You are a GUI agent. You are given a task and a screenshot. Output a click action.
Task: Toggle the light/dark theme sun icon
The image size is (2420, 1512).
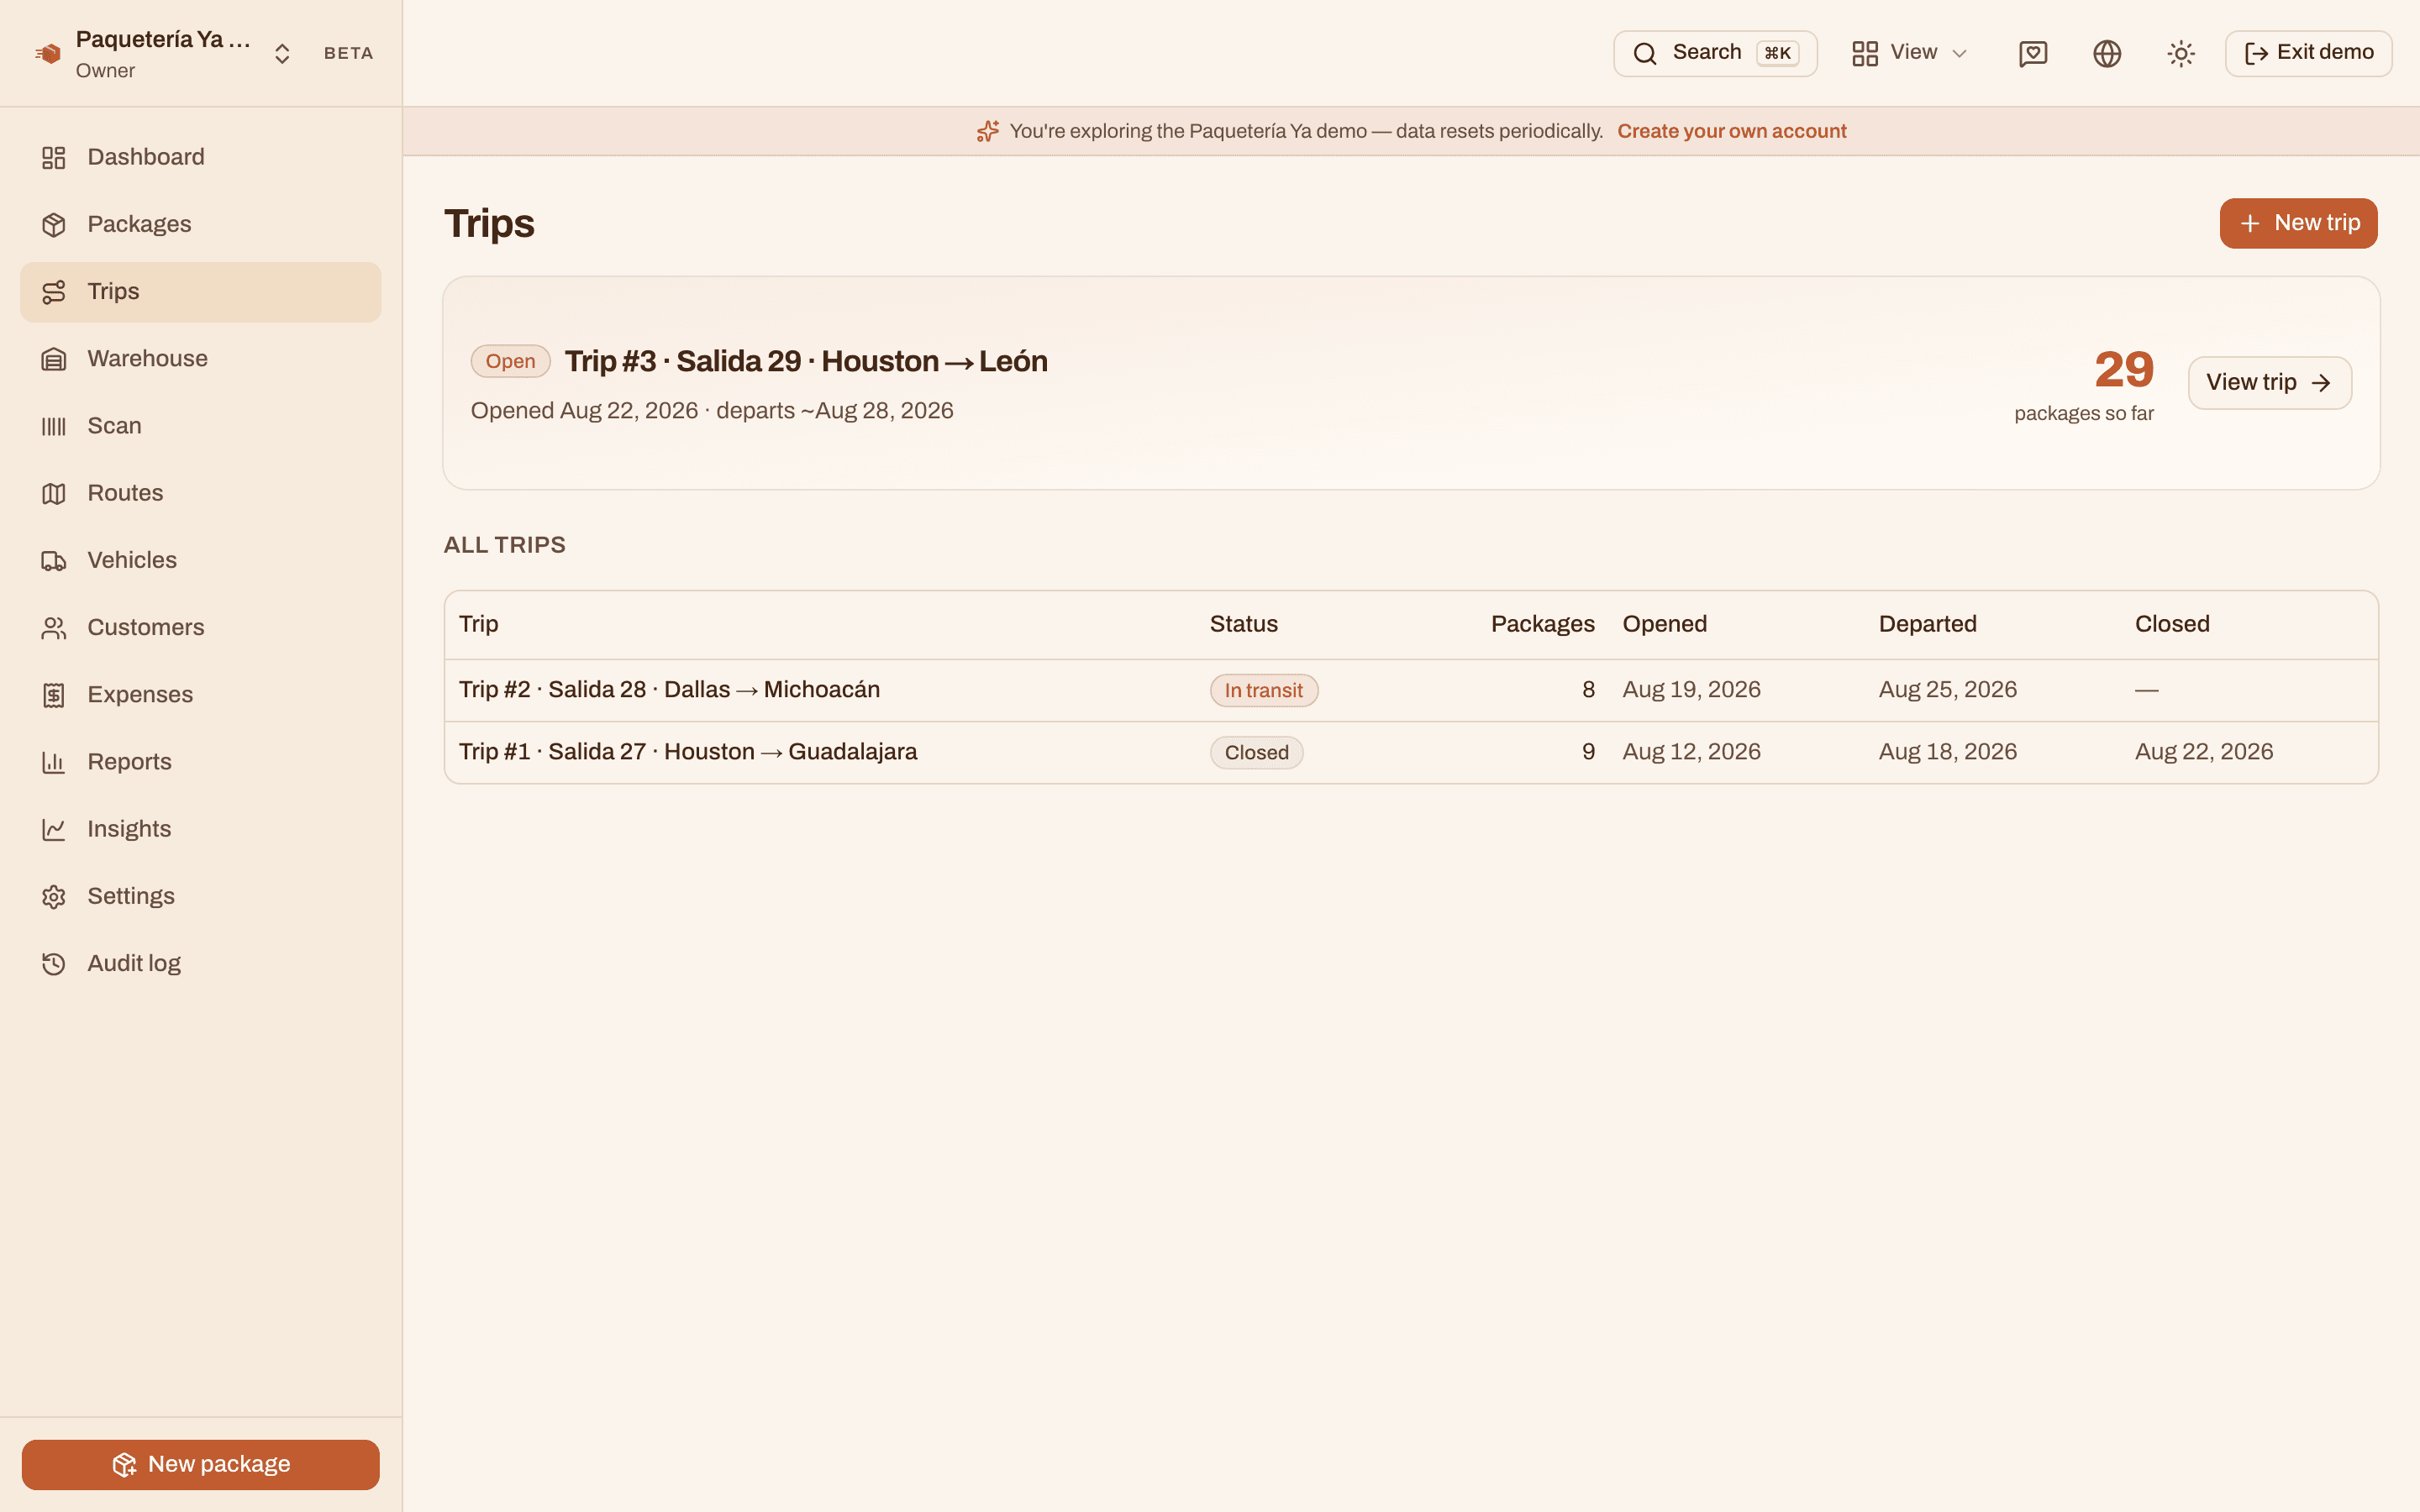click(x=2181, y=53)
